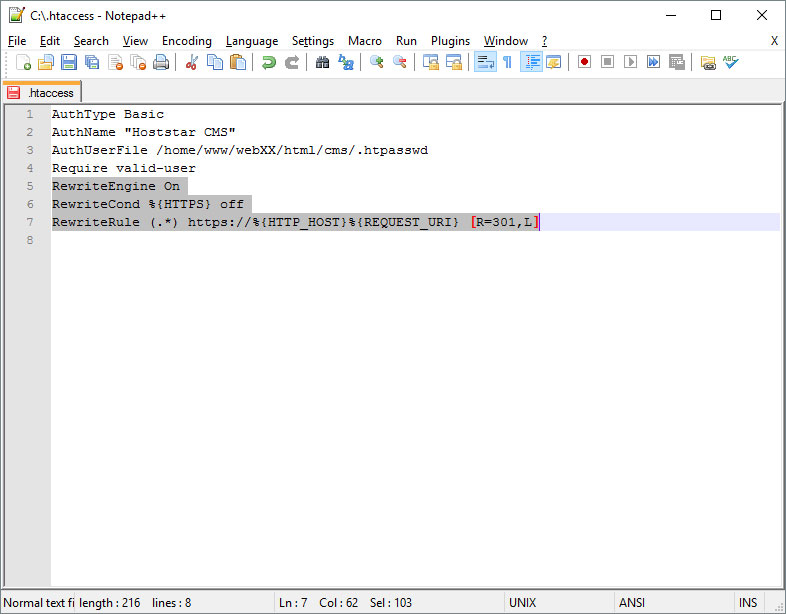
Task: Open the Language menu
Action: coord(252,41)
